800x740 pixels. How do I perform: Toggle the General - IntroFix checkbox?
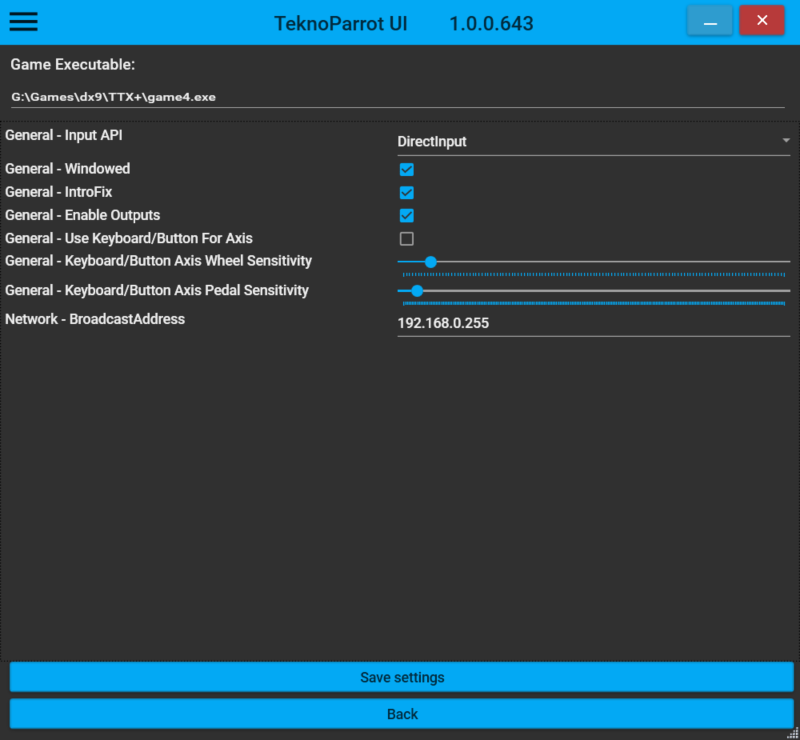407,193
